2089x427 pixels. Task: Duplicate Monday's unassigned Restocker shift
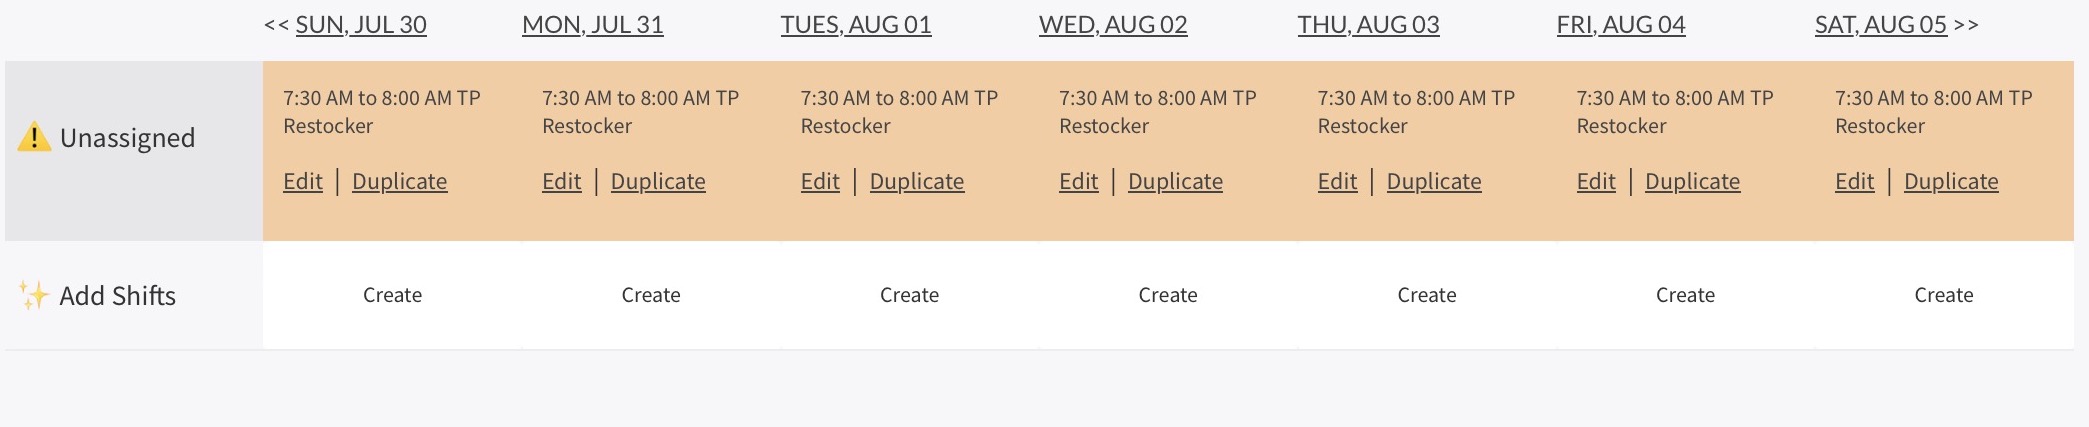click(x=658, y=181)
